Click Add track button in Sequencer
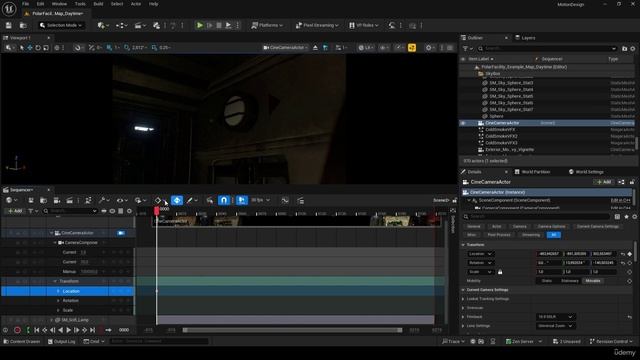640x360 pixels. (15, 211)
